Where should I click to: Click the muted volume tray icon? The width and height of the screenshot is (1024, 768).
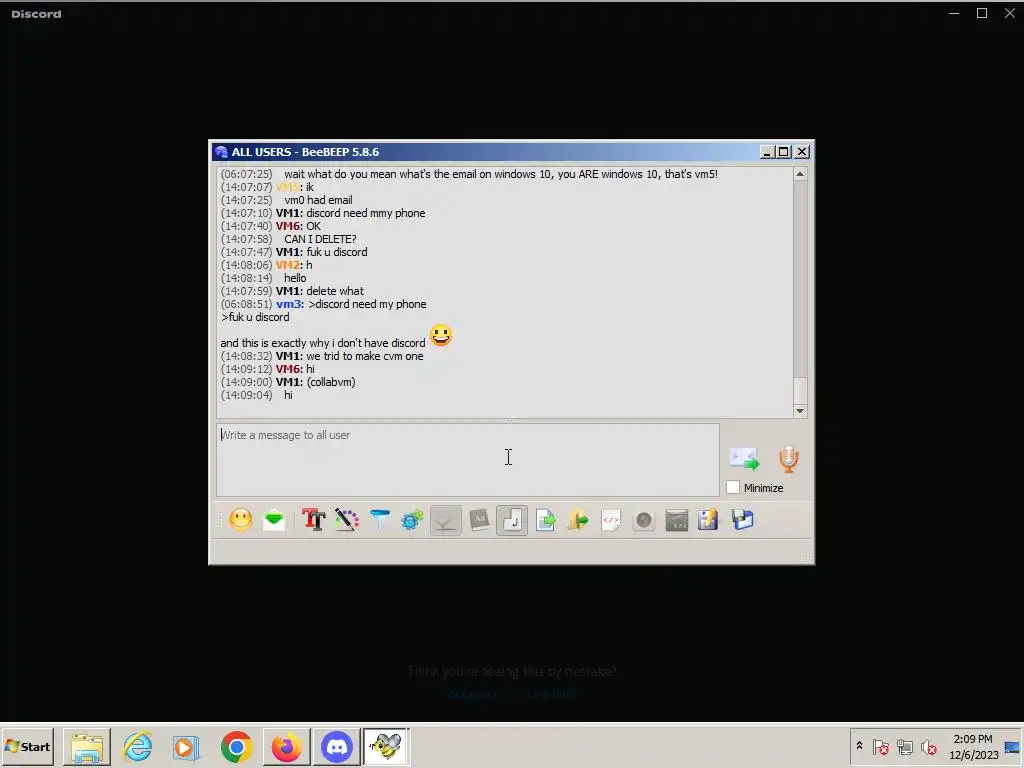click(x=928, y=746)
